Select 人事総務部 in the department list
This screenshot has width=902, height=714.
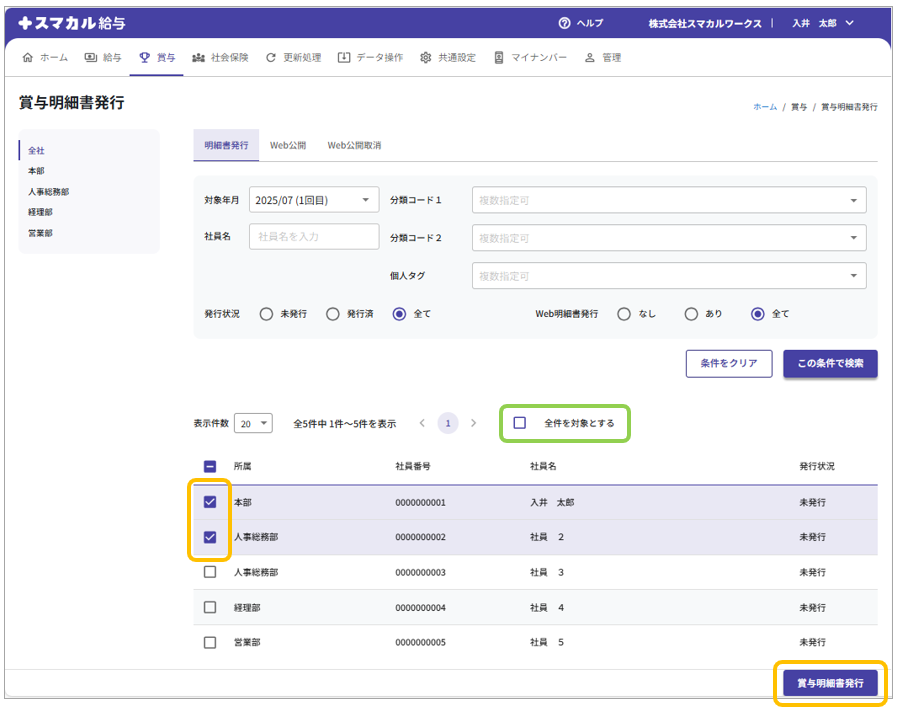(48, 191)
